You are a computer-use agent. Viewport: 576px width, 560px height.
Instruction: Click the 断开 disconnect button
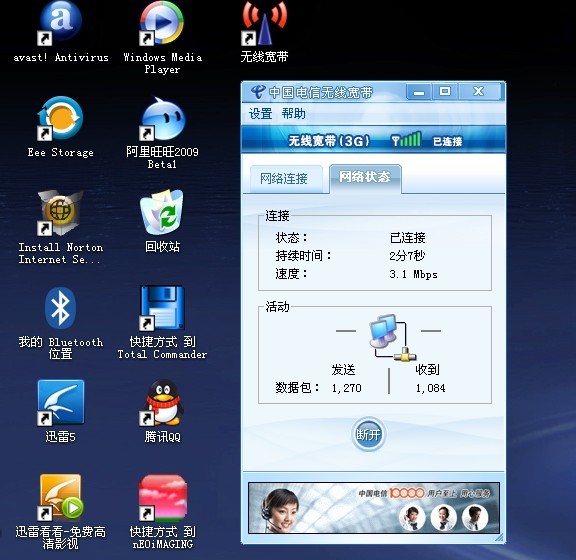click(x=368, y=435)
